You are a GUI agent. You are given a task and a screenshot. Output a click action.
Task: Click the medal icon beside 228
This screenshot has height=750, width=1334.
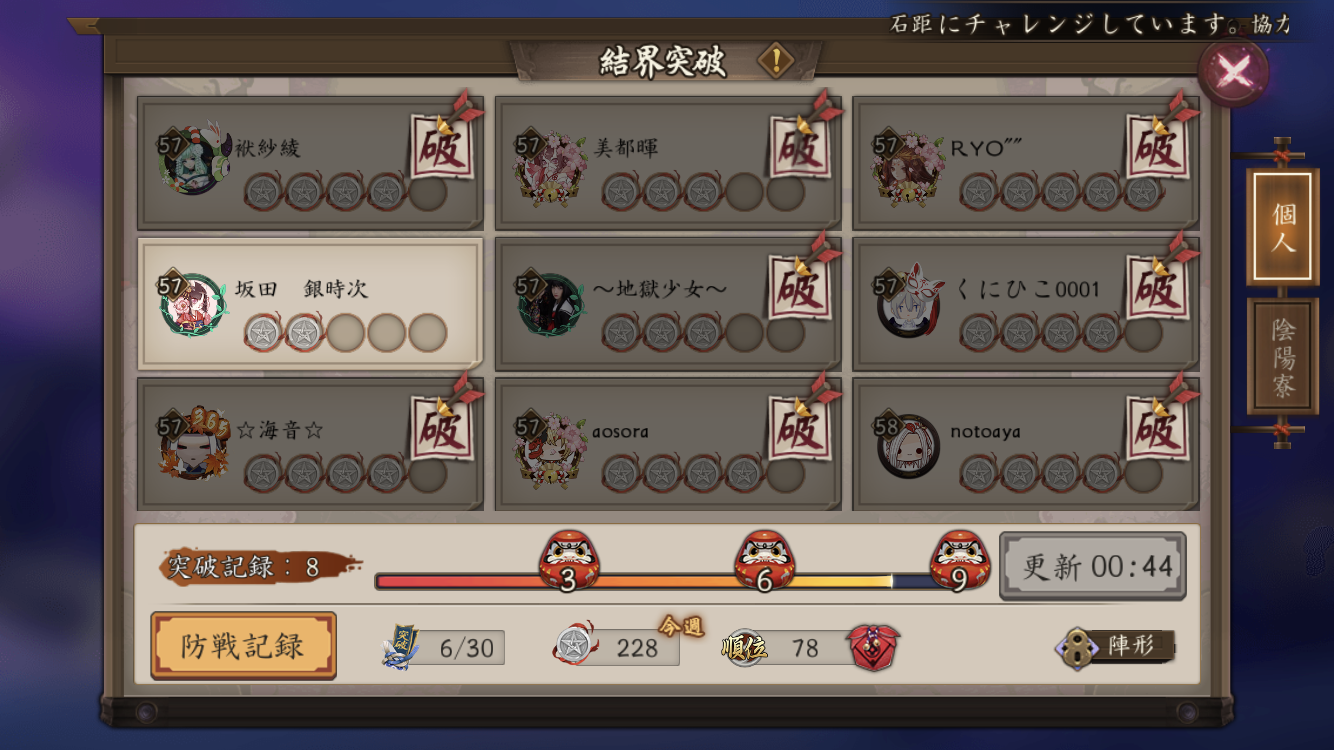click(x=575, y=647)
